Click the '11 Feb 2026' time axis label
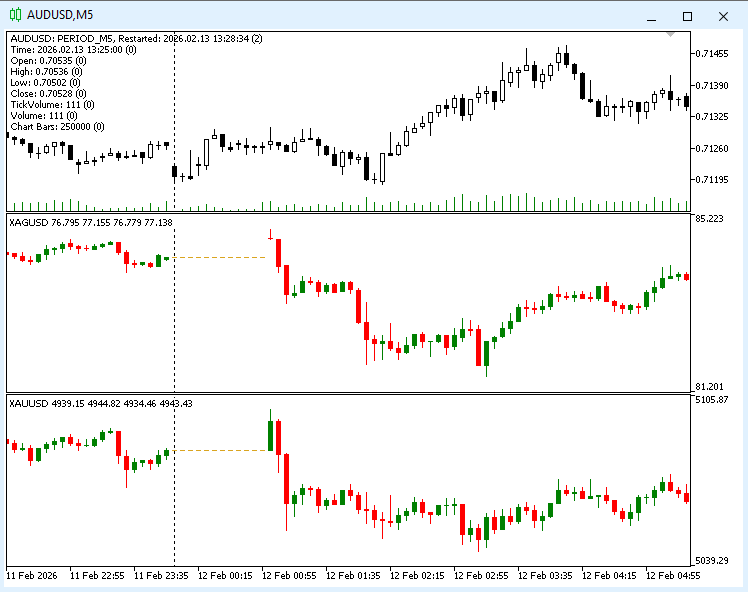Image resolution: width=748 pixels, height=592 pixels. point(31,576)
